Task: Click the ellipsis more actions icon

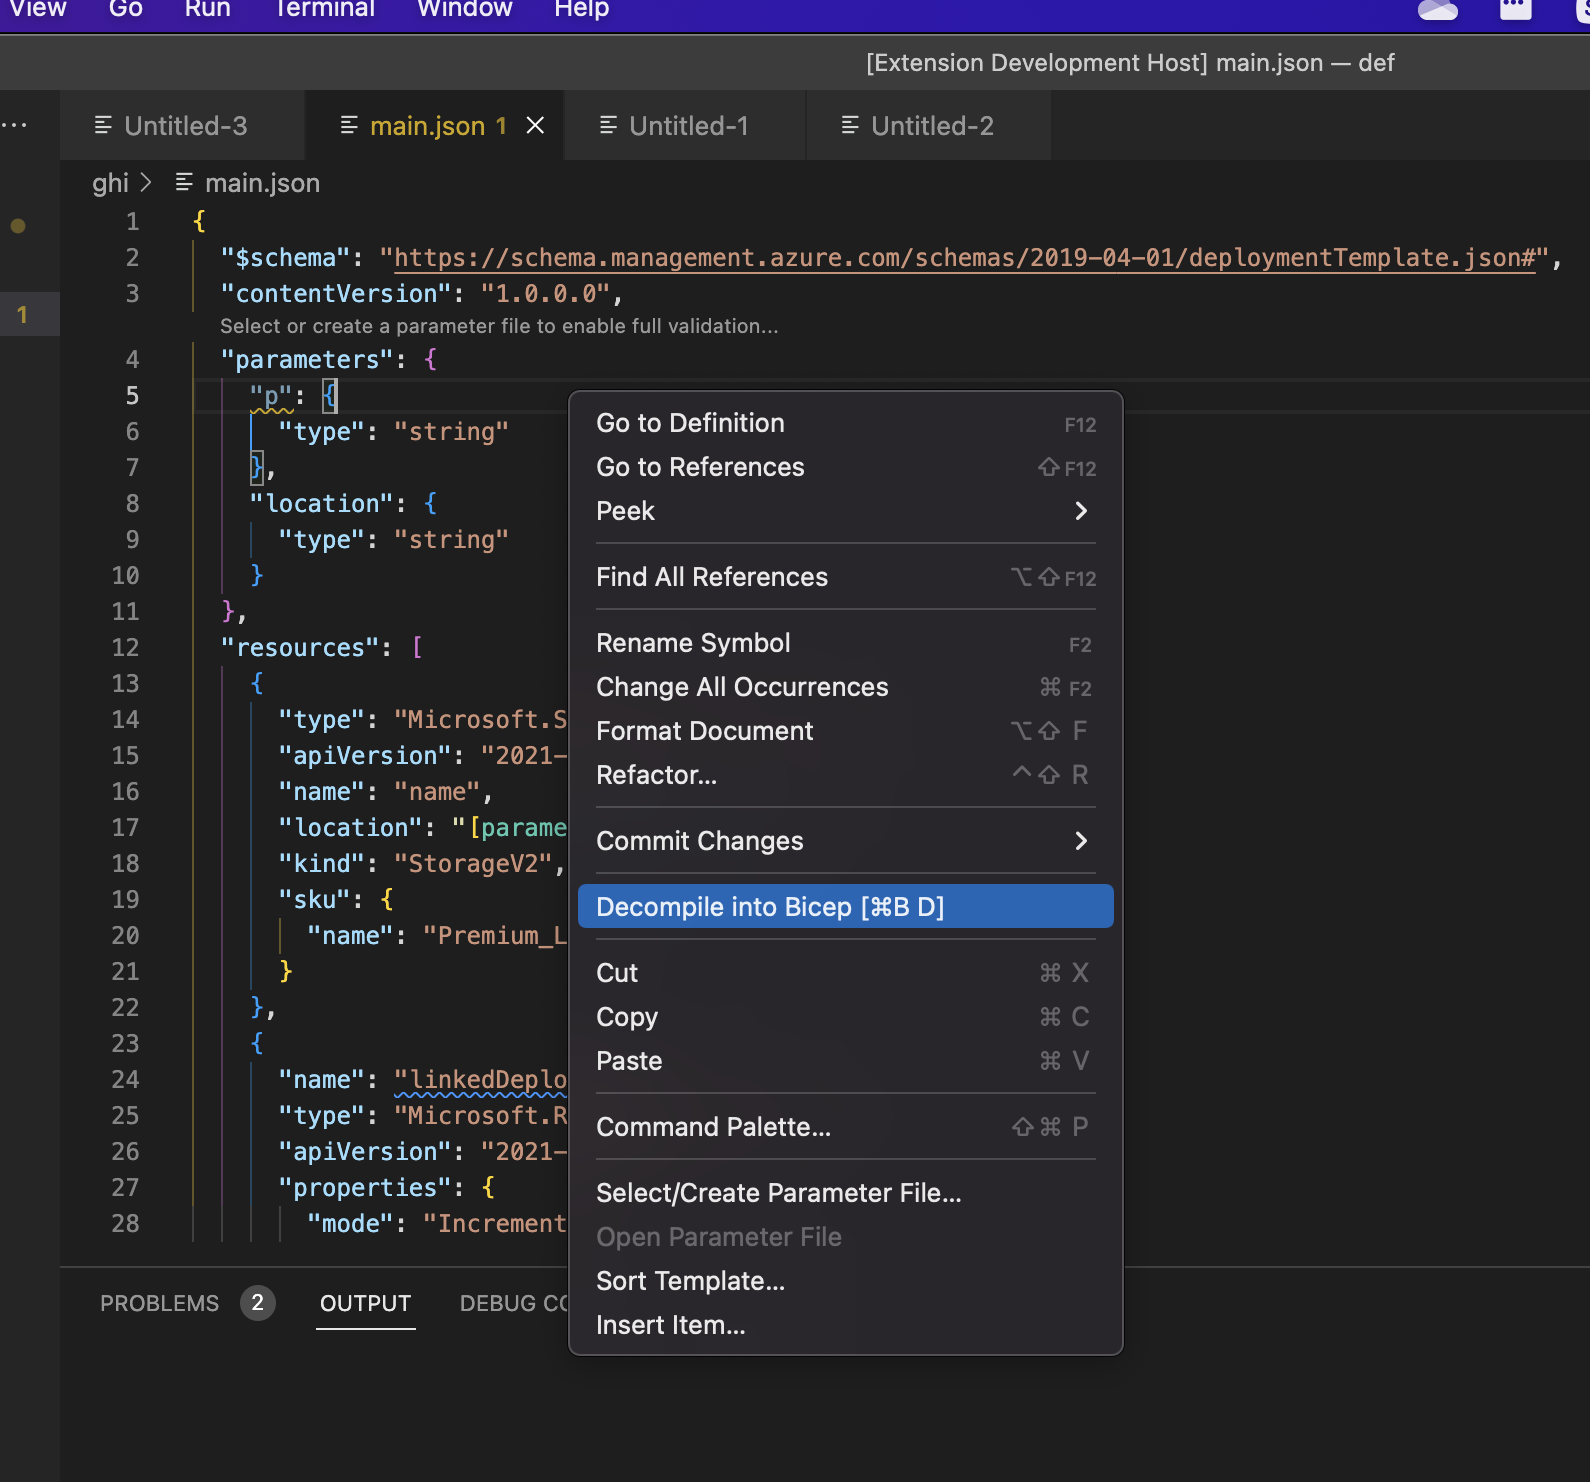Action: pyautogui.click(x=15, y=125)
